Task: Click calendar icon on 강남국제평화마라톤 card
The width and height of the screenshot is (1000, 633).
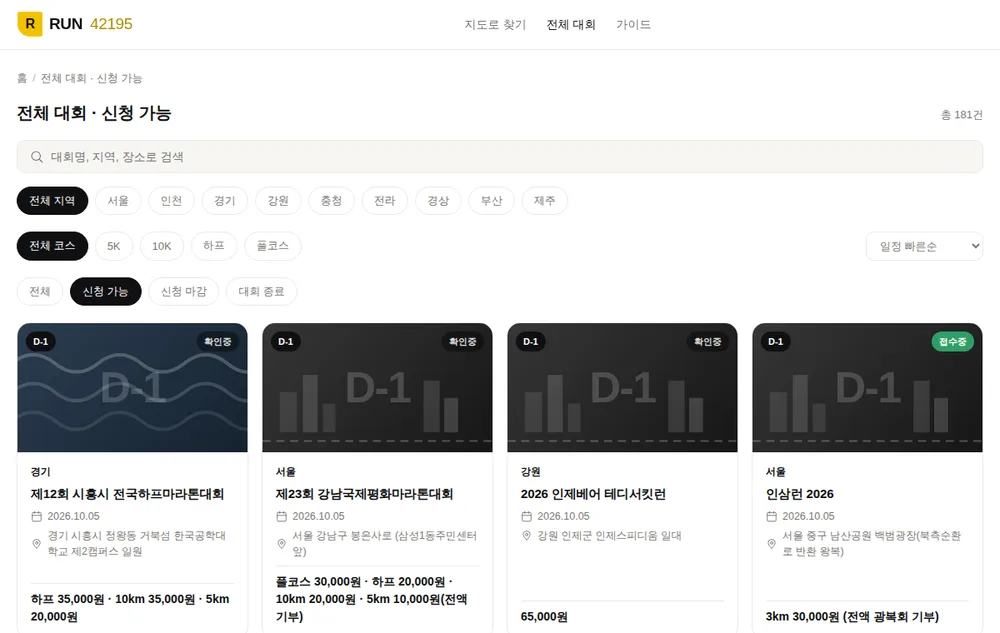Action: click(x=281, y=516)
